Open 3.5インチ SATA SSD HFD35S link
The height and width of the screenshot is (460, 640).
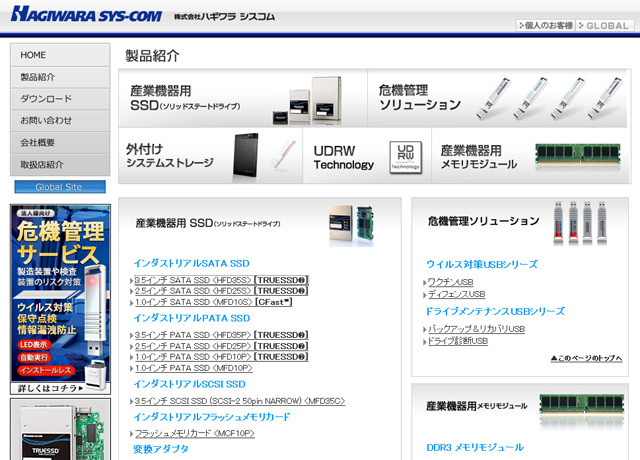[x=221, y=280]
